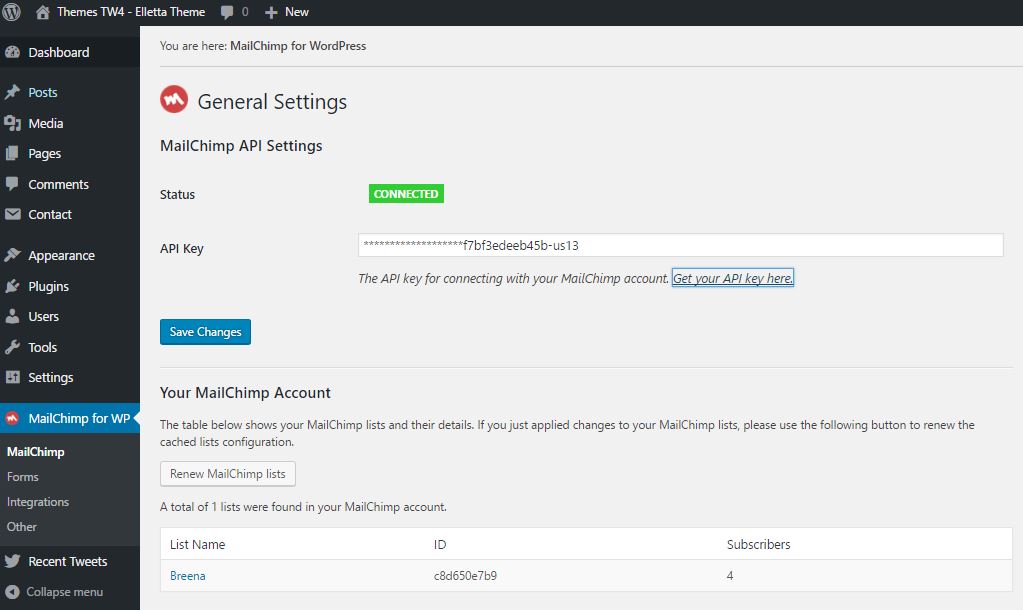1023x610 pixels.
Task: Open the New content menu
Action: (296, 12)
